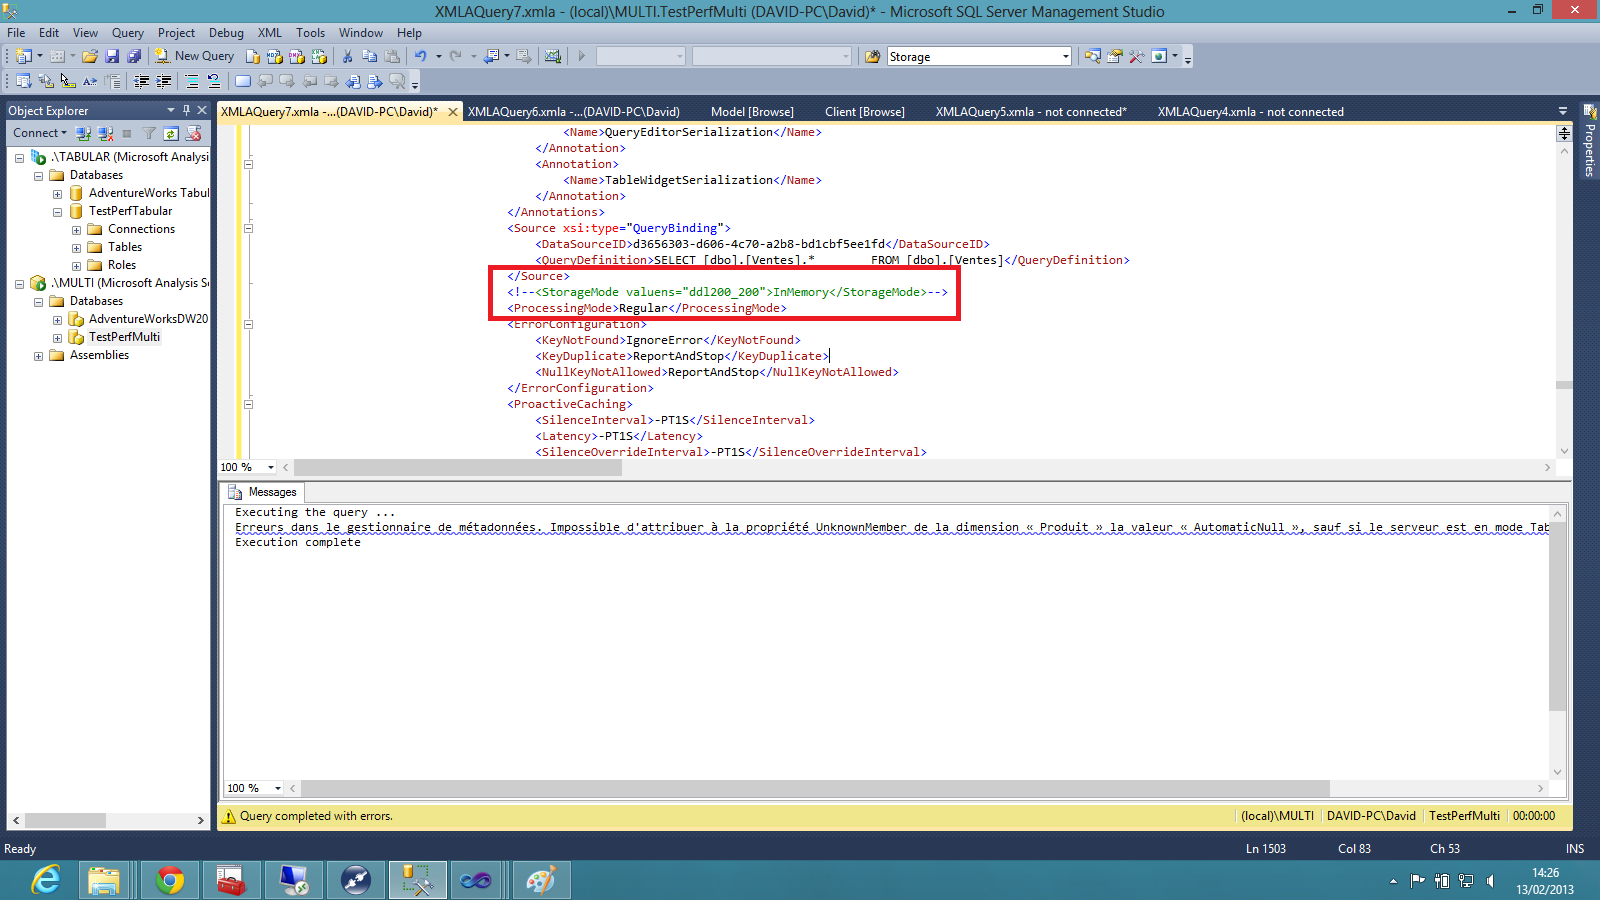Click the Save file disk icon
Image resolution: width=1600 pixels, height=900 pixels.
click(112, 56)
